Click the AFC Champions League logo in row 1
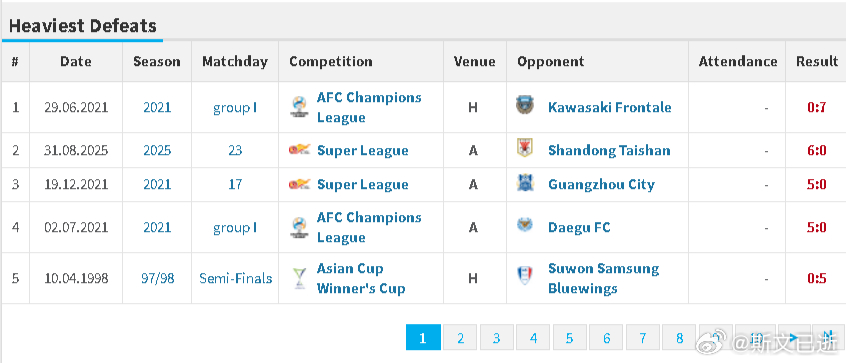 (298, 107)
